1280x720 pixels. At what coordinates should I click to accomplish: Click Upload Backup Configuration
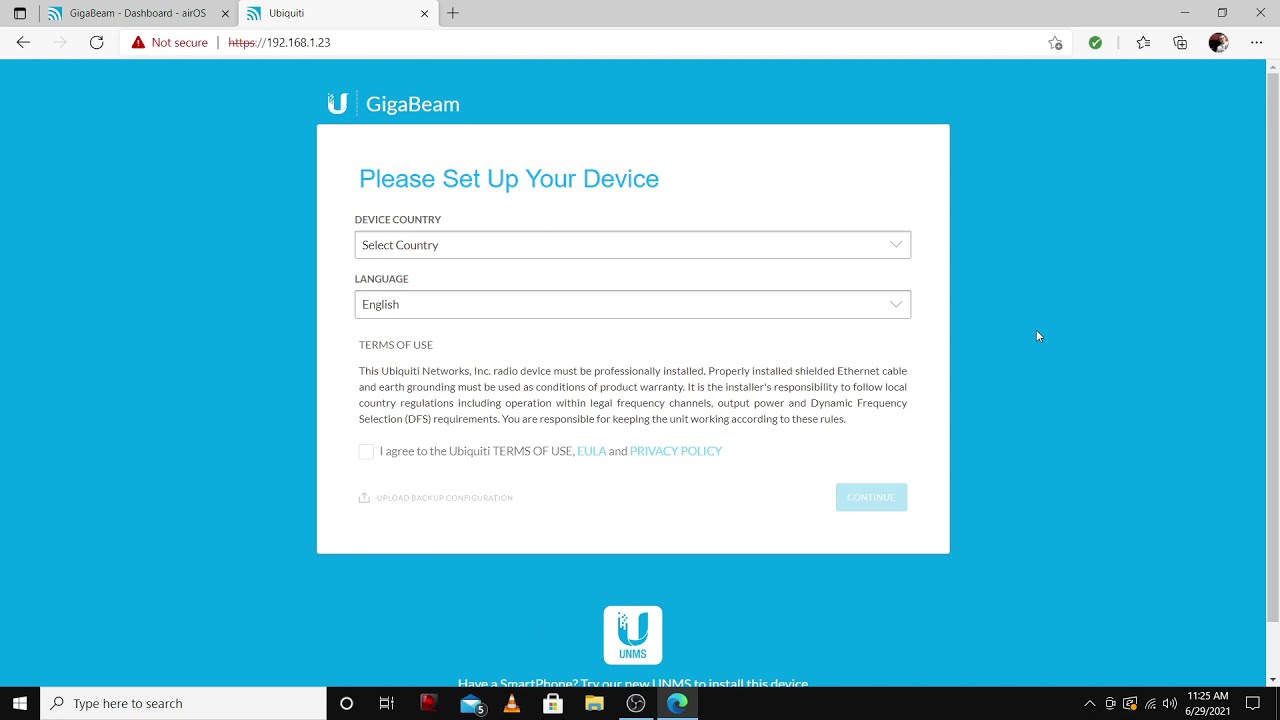click(436, 498)
